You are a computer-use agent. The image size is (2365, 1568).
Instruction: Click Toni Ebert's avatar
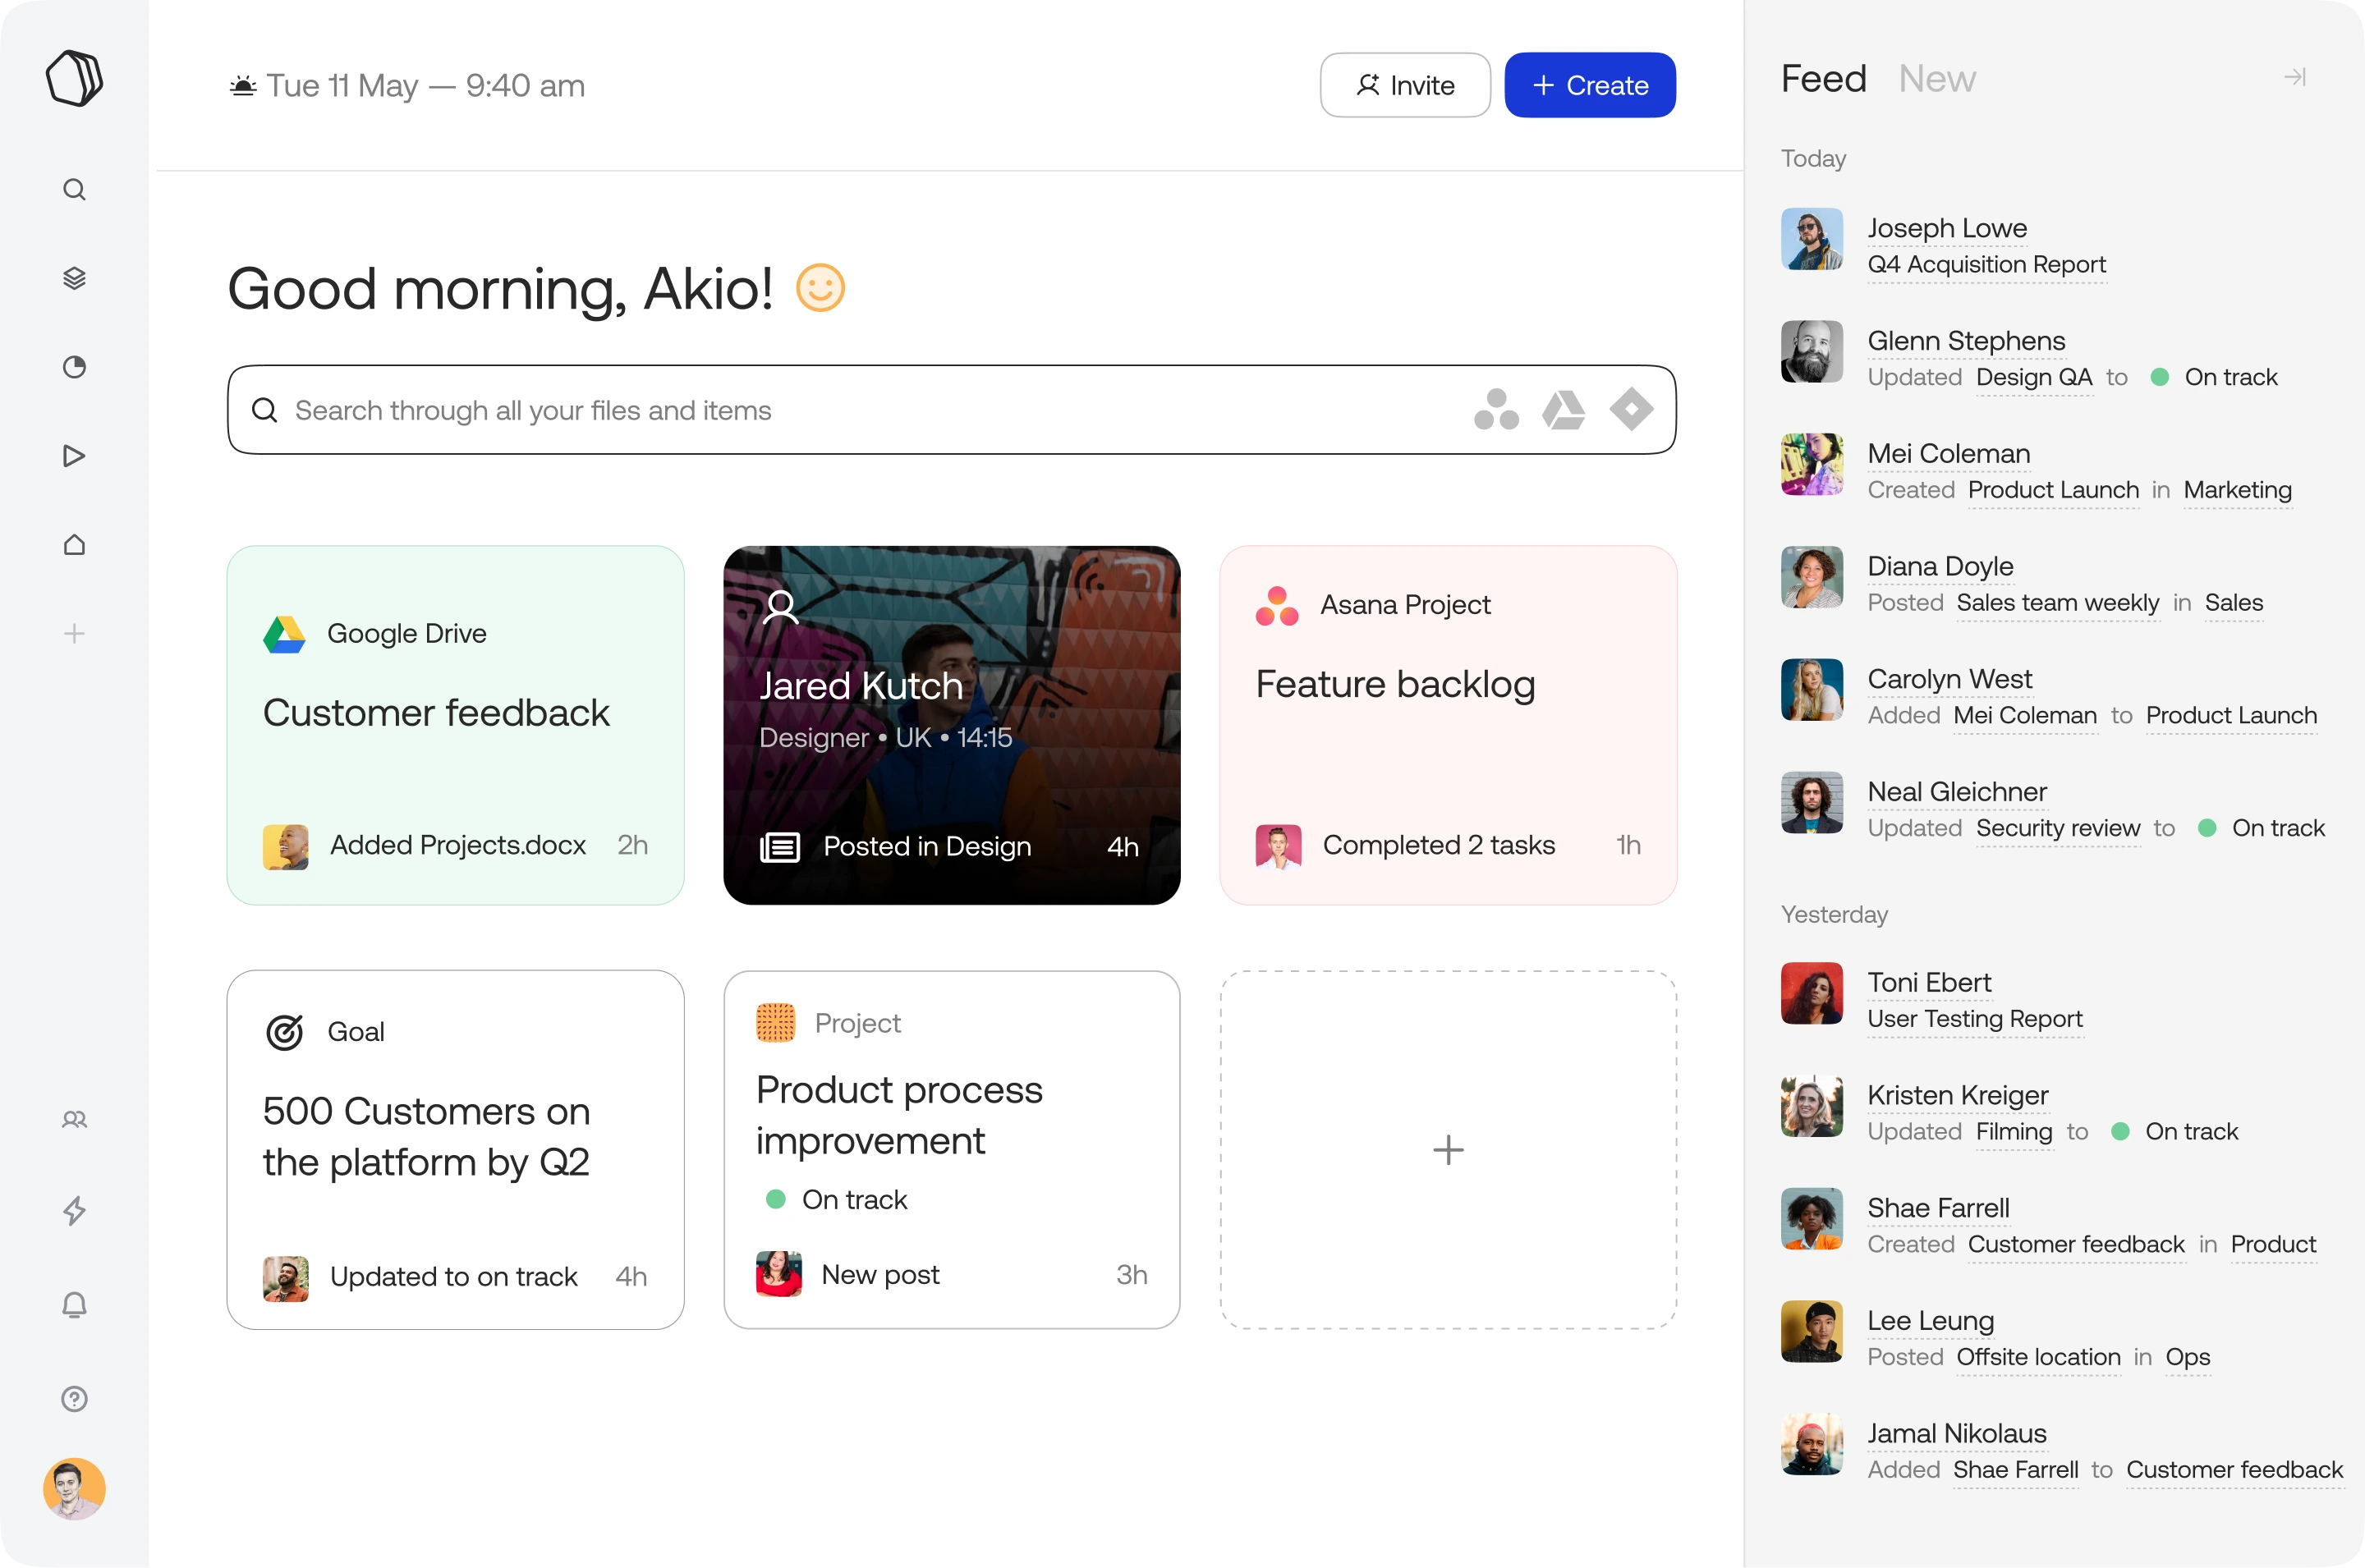tap(1812, 993)
